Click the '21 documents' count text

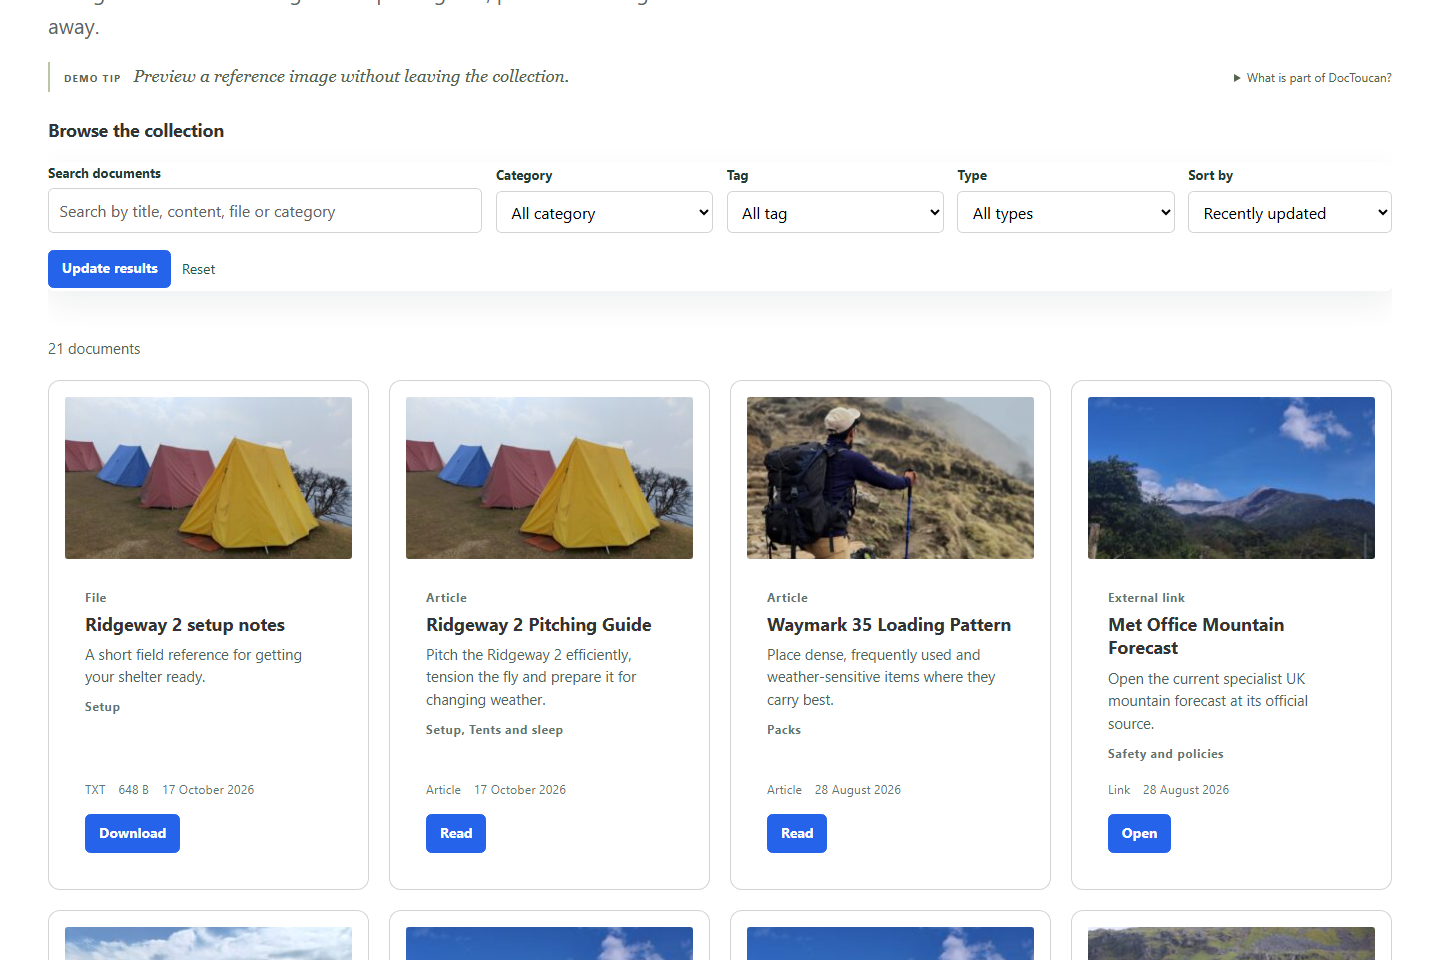pos(94,349)
